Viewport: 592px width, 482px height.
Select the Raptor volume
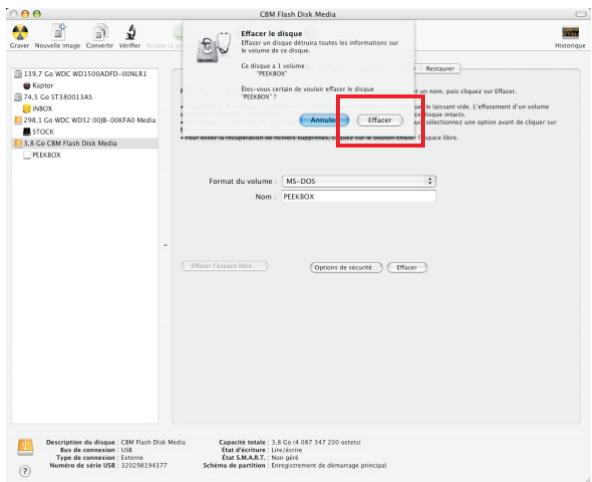coord(38,86)
